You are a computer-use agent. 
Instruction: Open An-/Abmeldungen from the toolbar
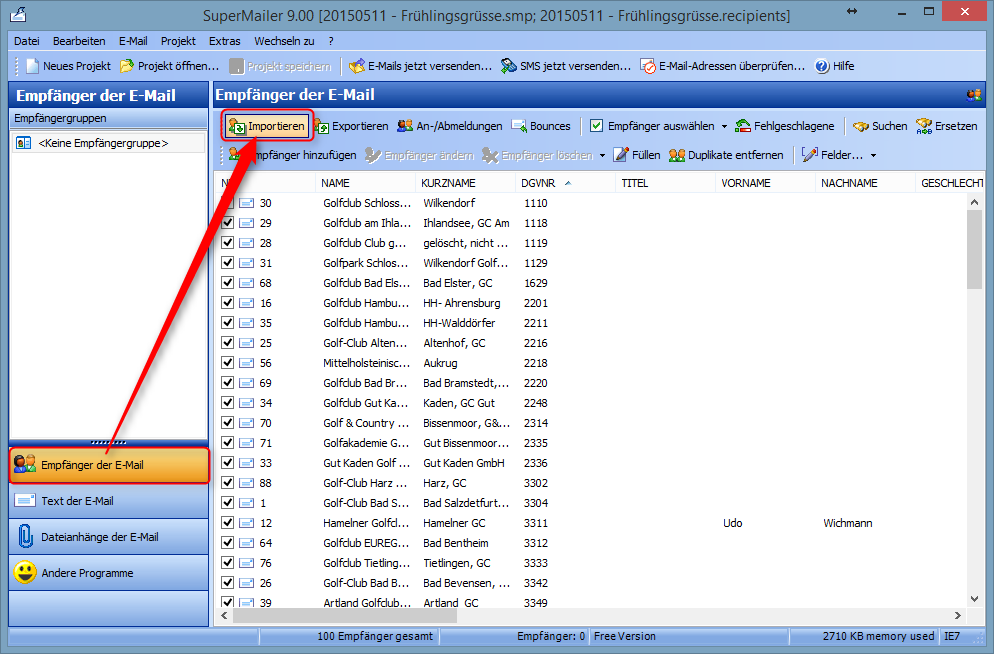pos(405,127)
